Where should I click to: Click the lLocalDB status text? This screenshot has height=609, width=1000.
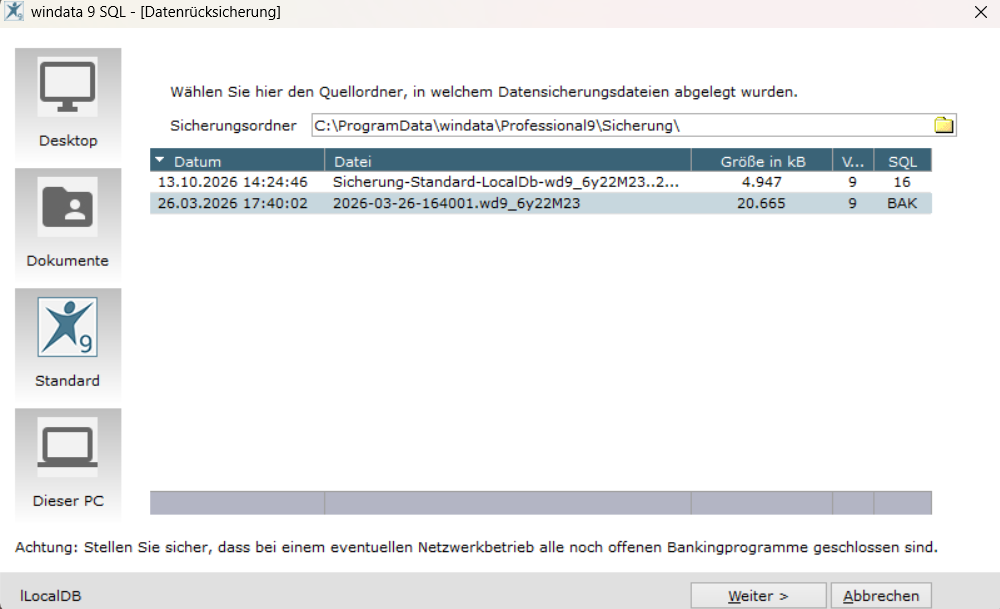click(x=50, y=596)
